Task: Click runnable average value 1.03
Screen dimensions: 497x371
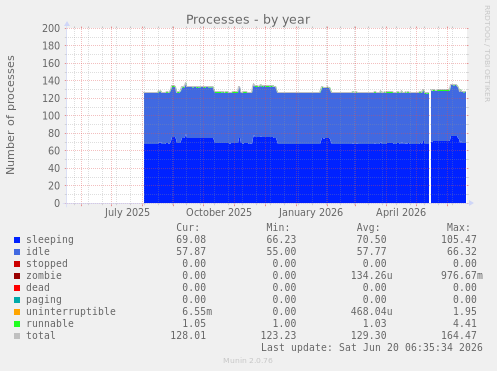Action: [374, 324]
